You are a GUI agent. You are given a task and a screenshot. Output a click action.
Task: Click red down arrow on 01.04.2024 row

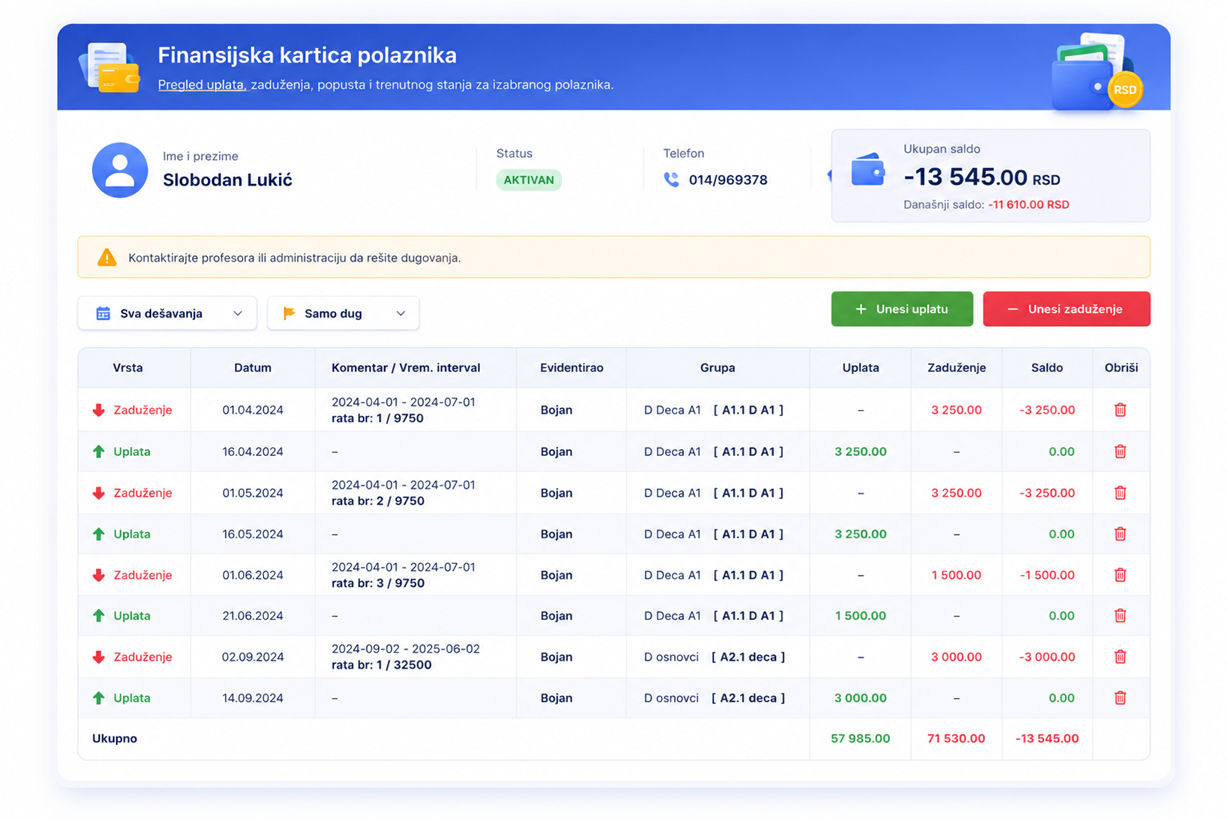[x=98, y=410]
